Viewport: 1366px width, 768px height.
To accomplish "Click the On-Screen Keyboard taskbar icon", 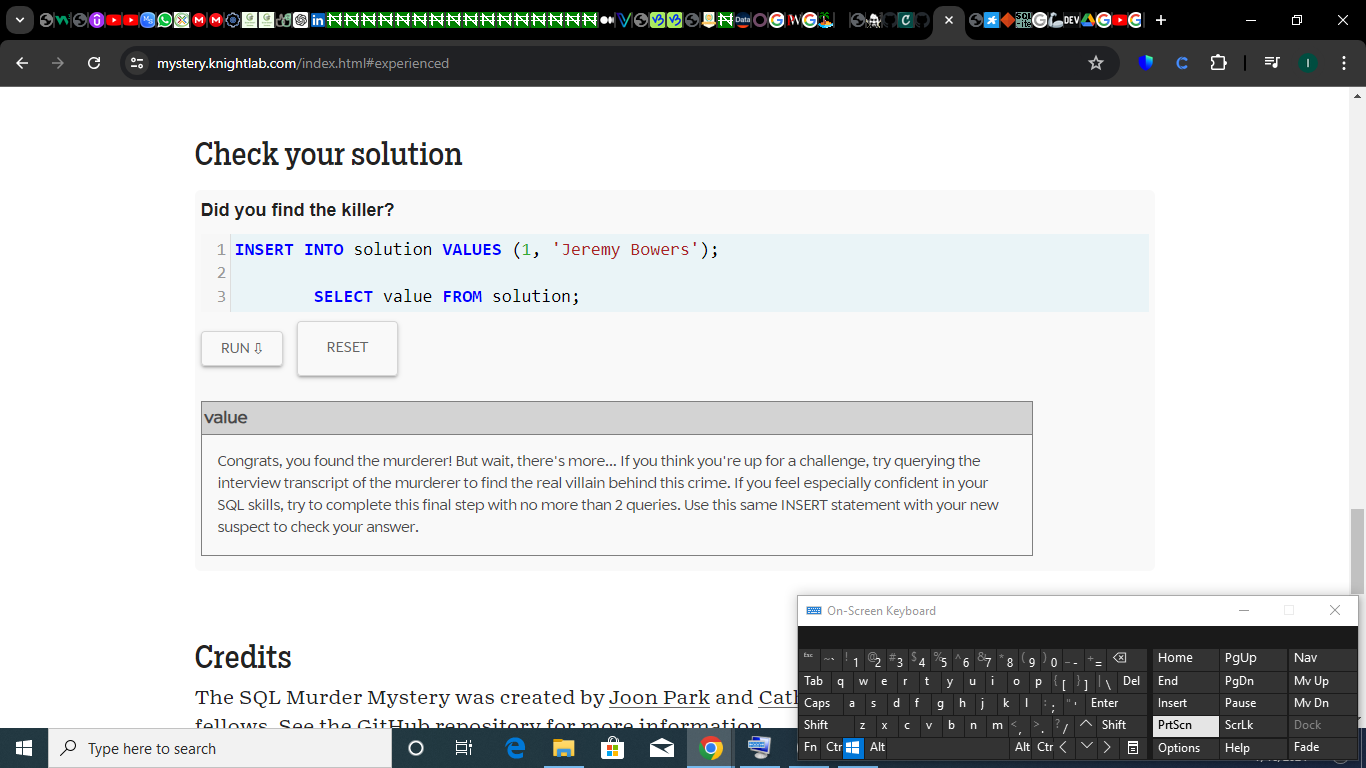I will click(x=759, y=748).
